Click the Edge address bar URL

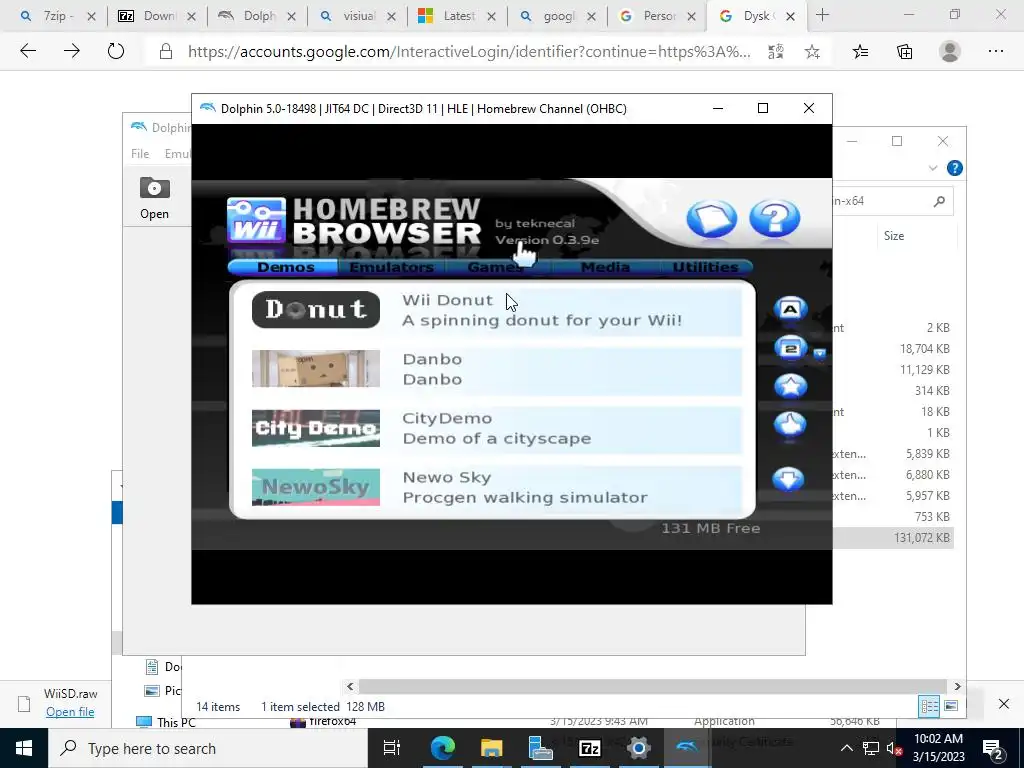coord(469,52)
